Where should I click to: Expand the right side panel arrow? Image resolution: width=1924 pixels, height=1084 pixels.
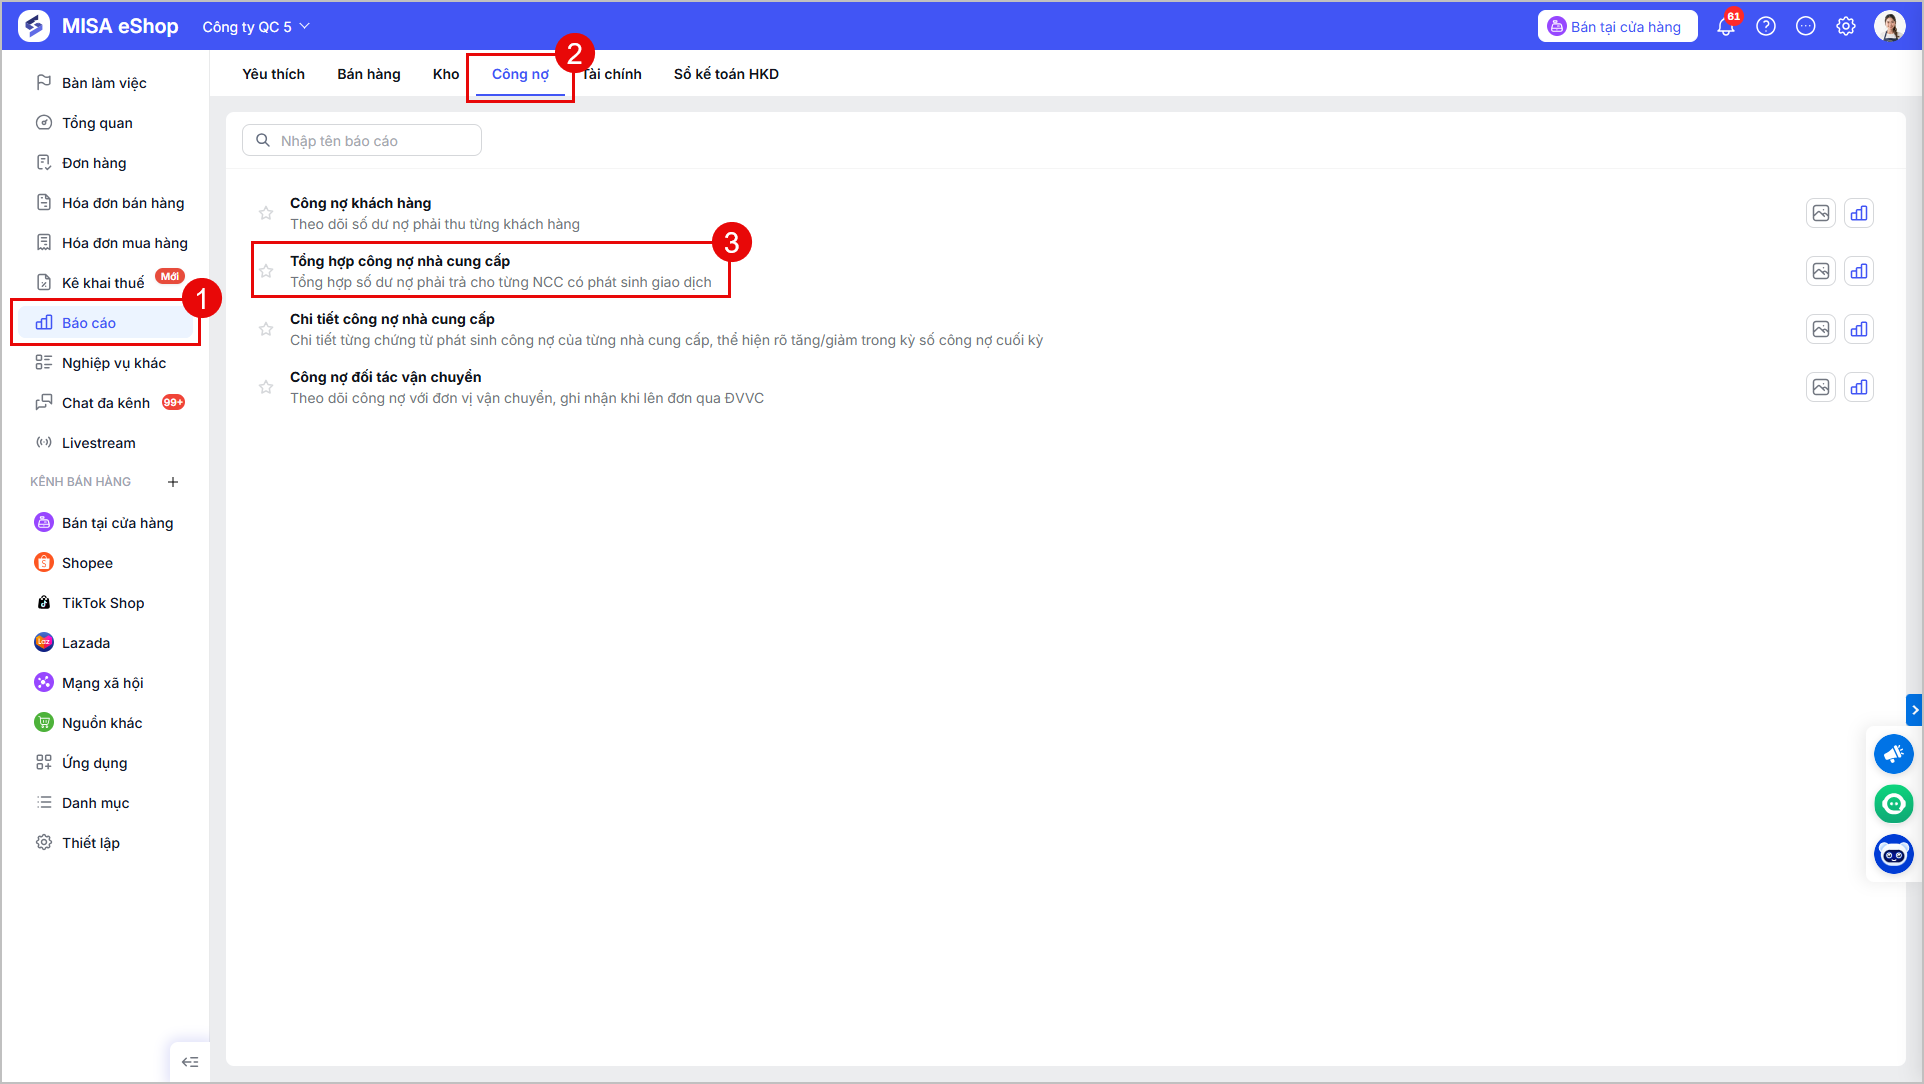point(1914,710)
